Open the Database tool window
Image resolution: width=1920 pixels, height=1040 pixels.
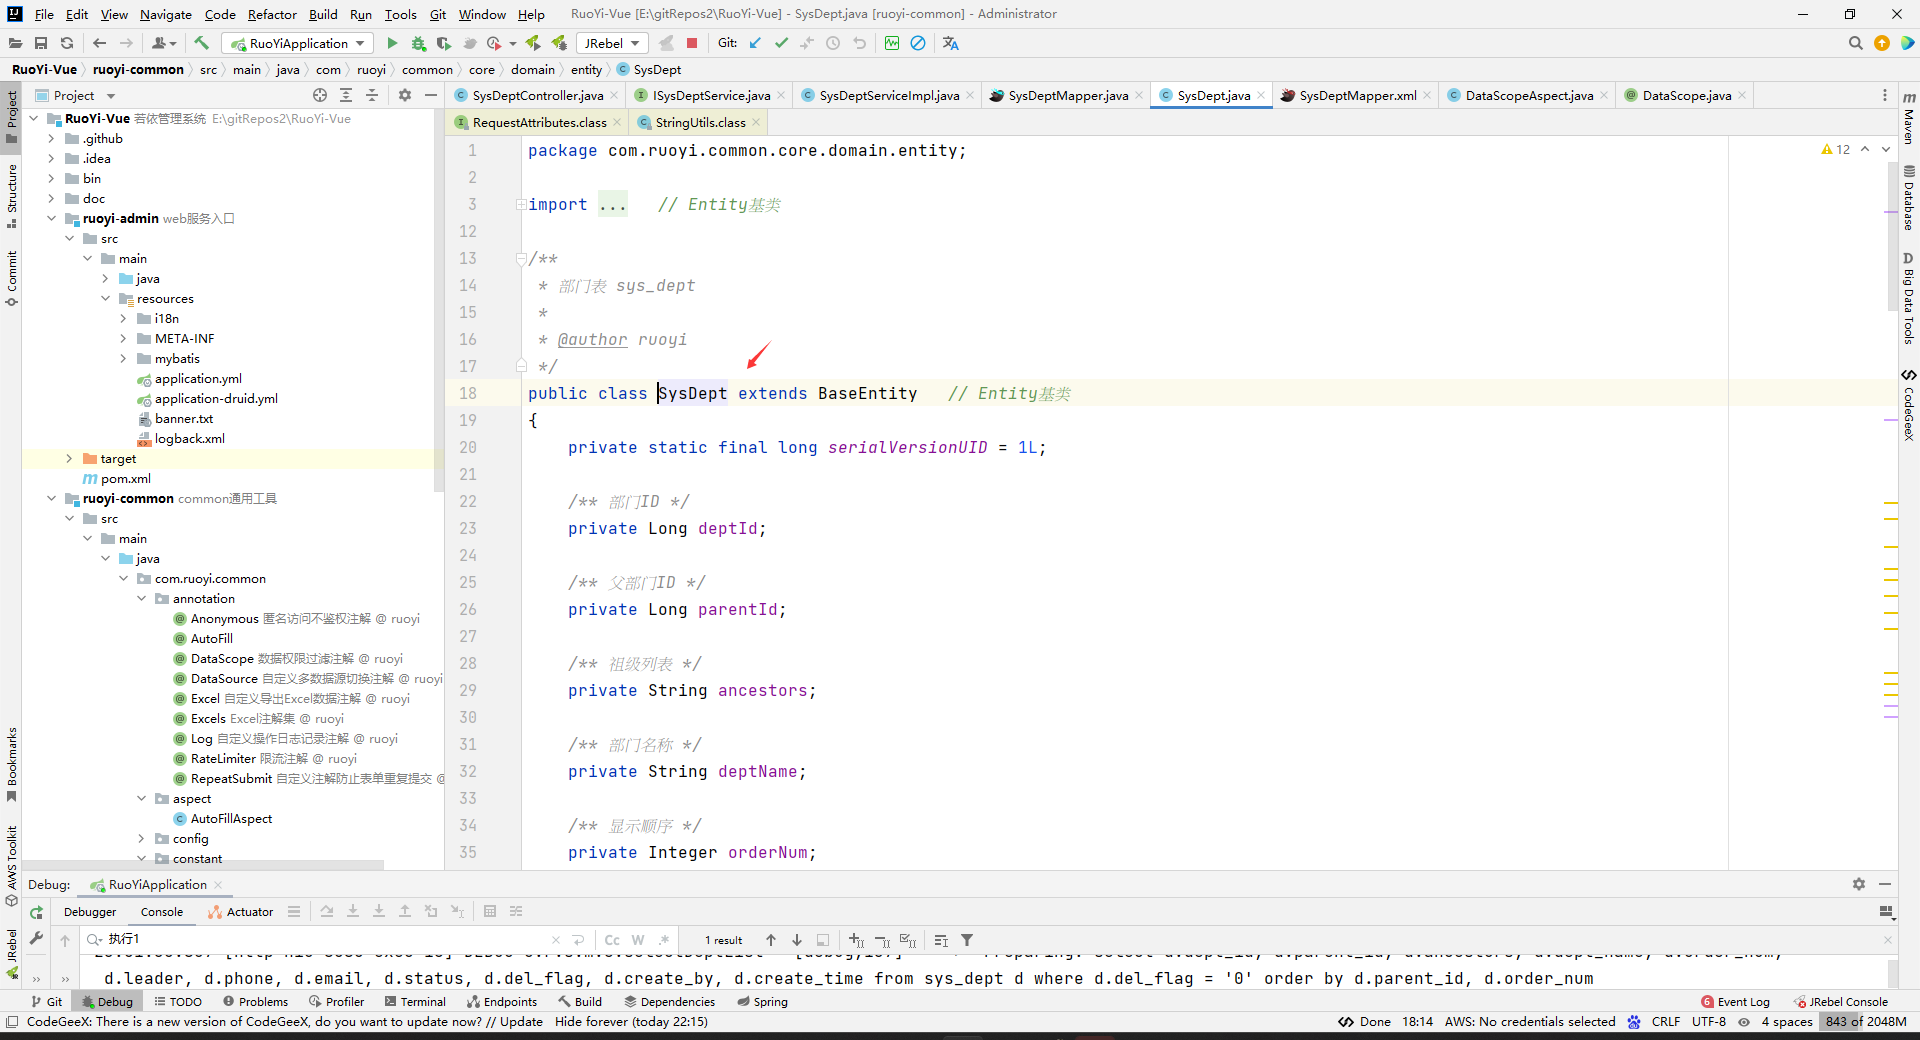(1909, 198)
